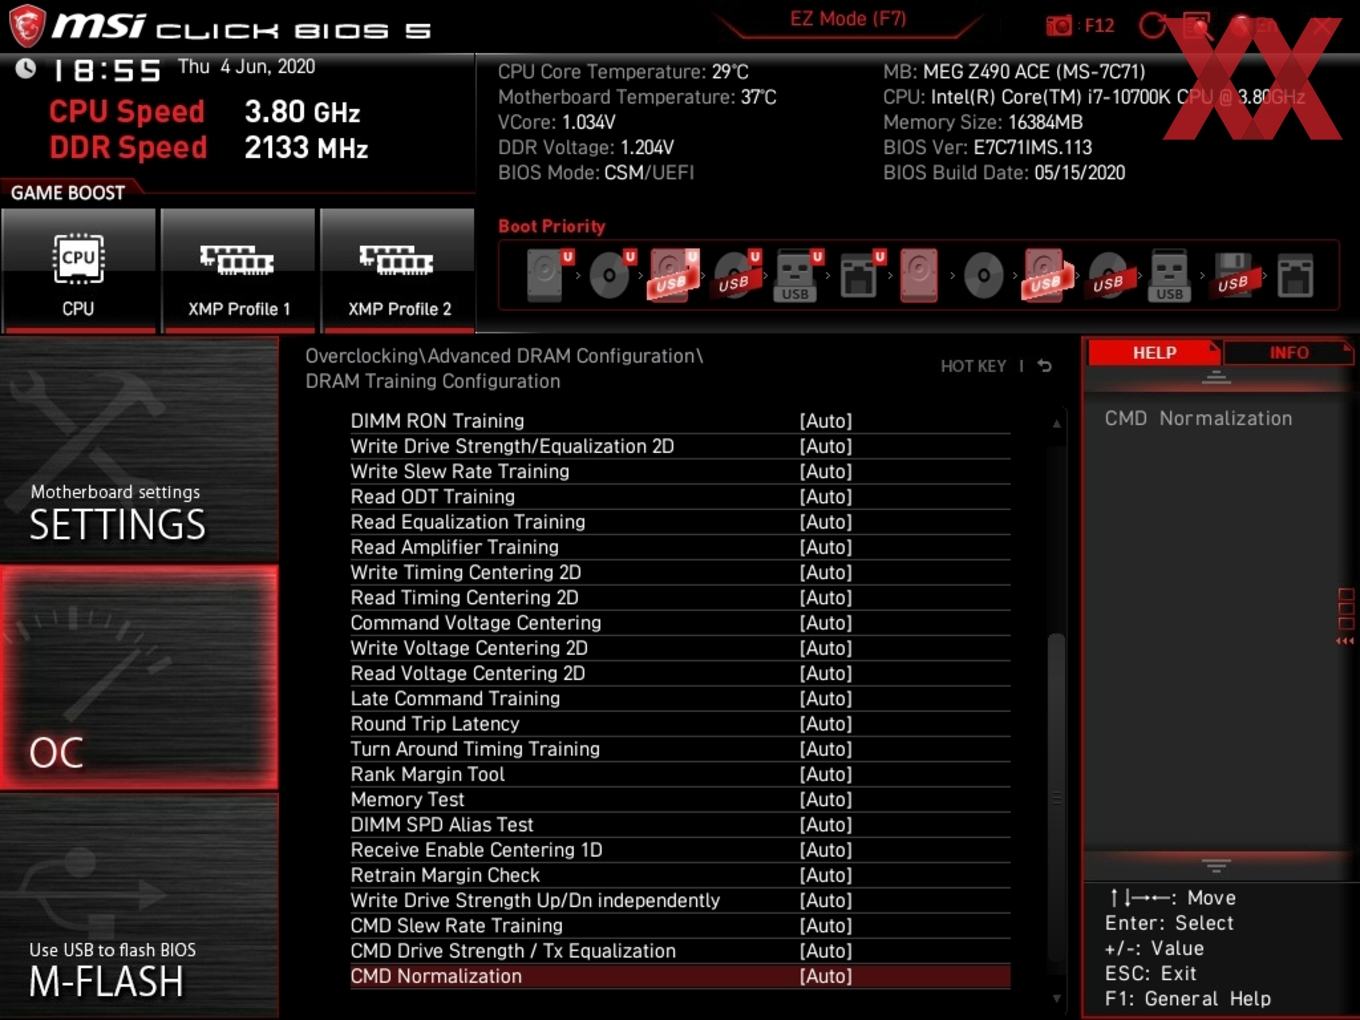Select the highlighted UEFI USB hard disk boot icon
Screen dimensions: 1360x1020
pyautogui.click(x=673, y=275)
